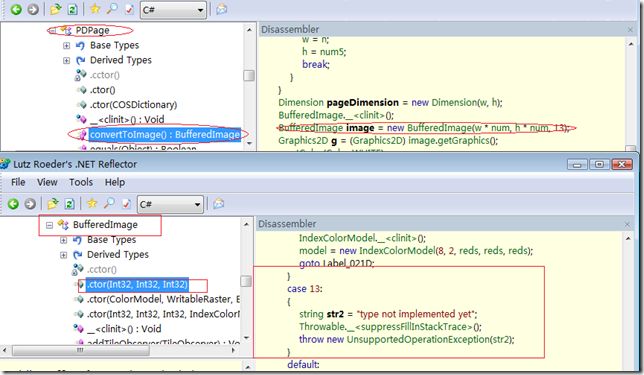
Task: Click scroll-up arrow of upper Disassembler
Action: tap(631, 44)
